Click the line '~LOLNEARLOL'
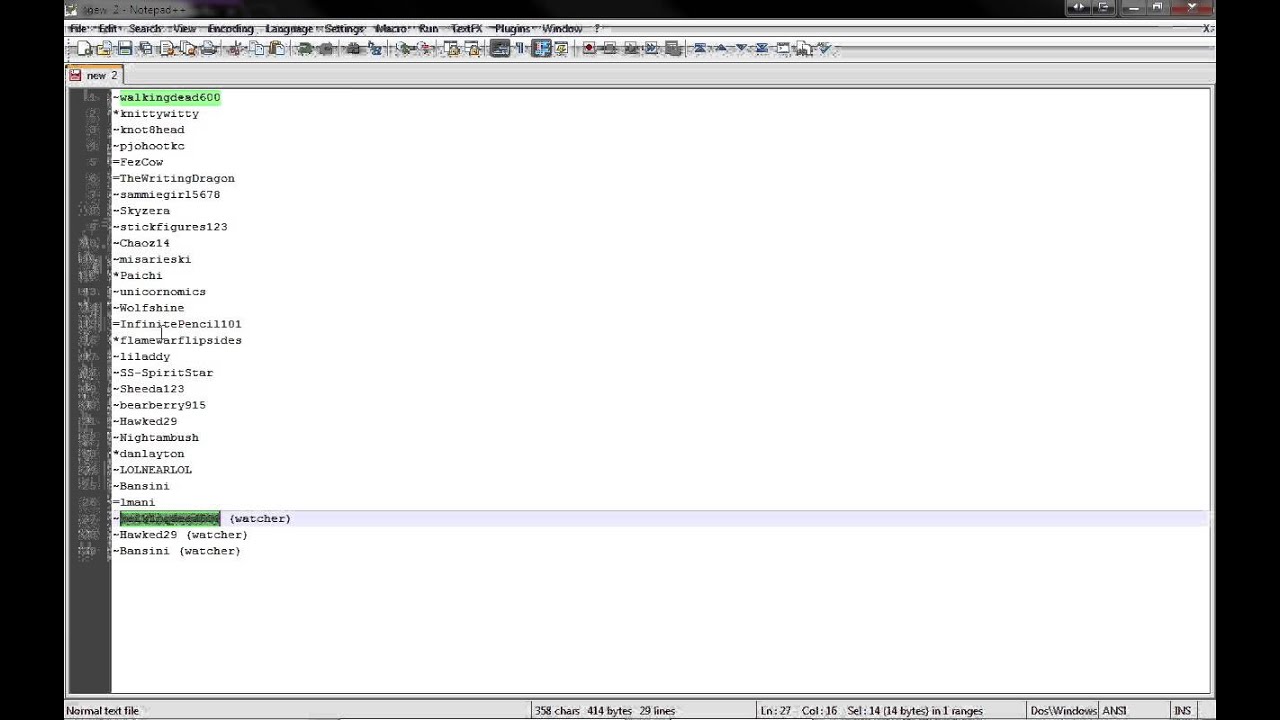1280x720 pixels. (x=152, y=470)
